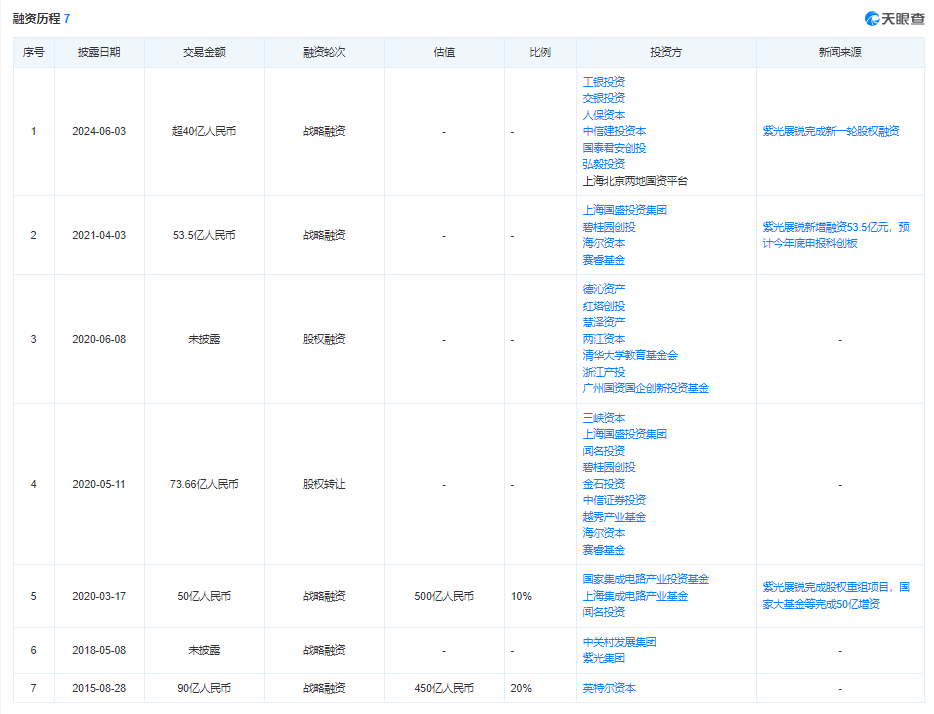934x714 pixels.
Task: Click the 披露日期 column header
Action: (99, 52)
